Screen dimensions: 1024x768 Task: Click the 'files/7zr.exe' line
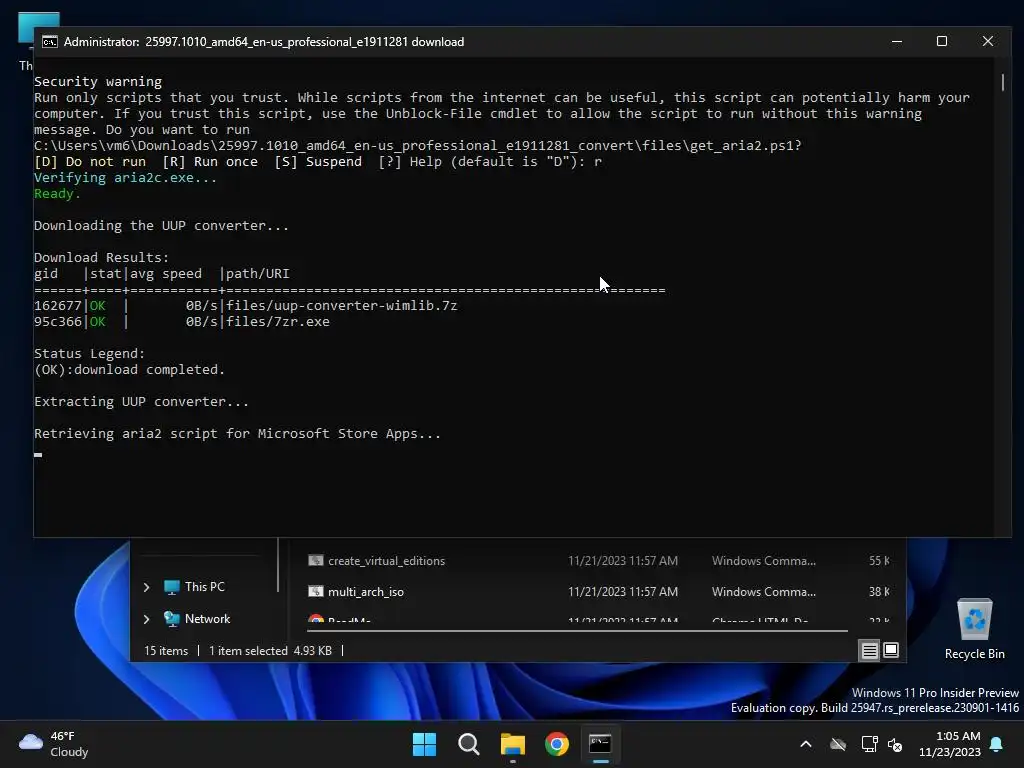(278, 322)
